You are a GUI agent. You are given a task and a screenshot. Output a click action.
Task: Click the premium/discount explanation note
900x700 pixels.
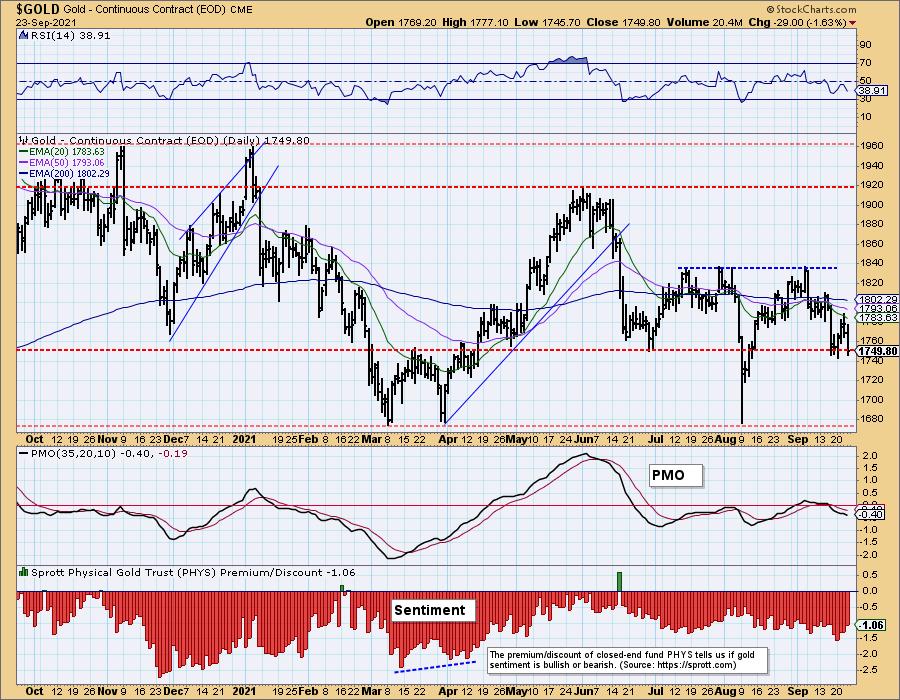(x=627, y=660)
